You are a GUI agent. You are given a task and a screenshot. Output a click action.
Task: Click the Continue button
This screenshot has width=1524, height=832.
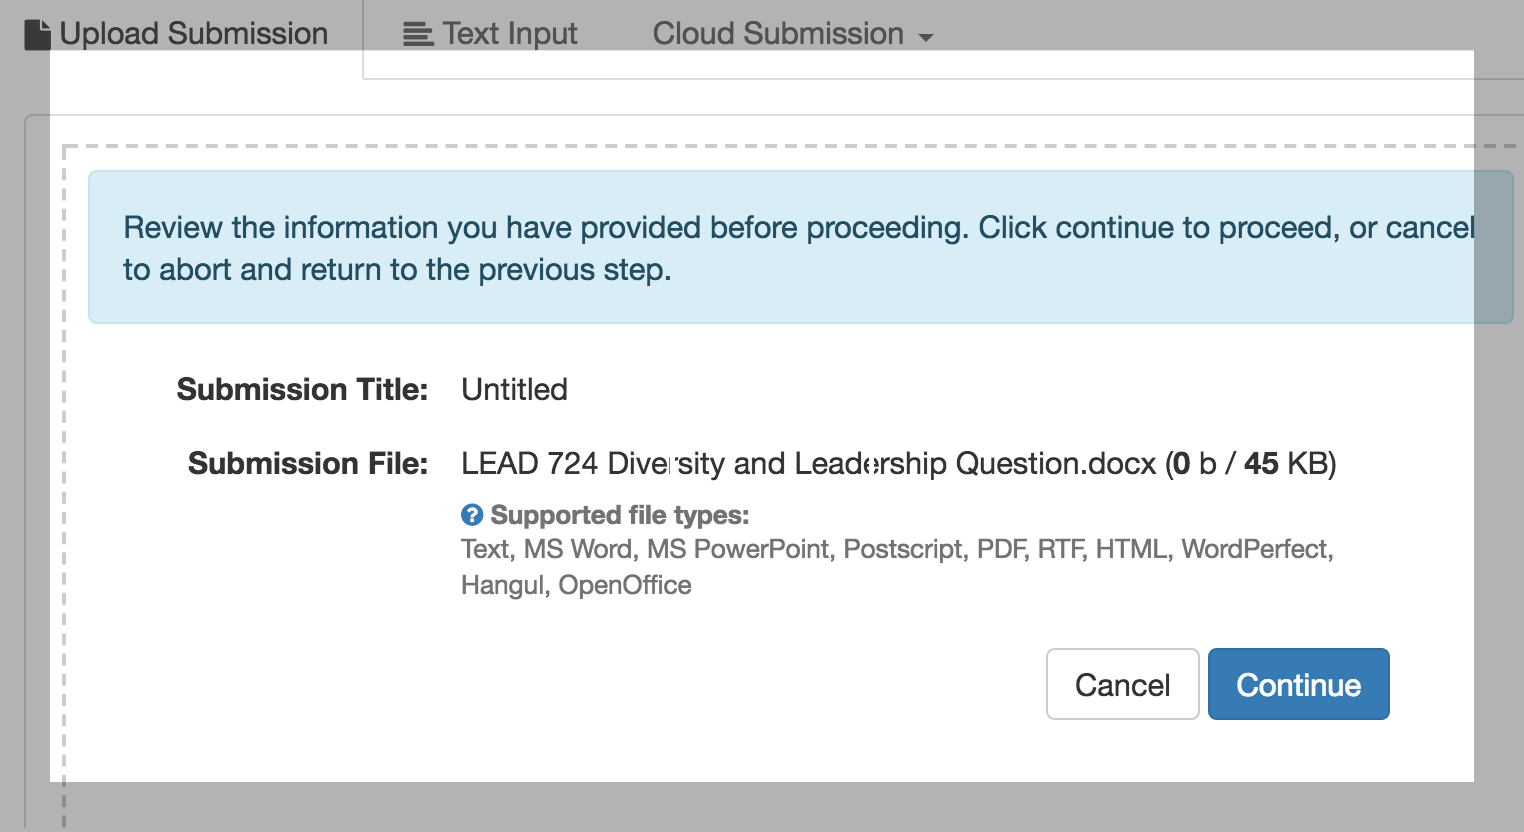click(x=1298, y=684)
